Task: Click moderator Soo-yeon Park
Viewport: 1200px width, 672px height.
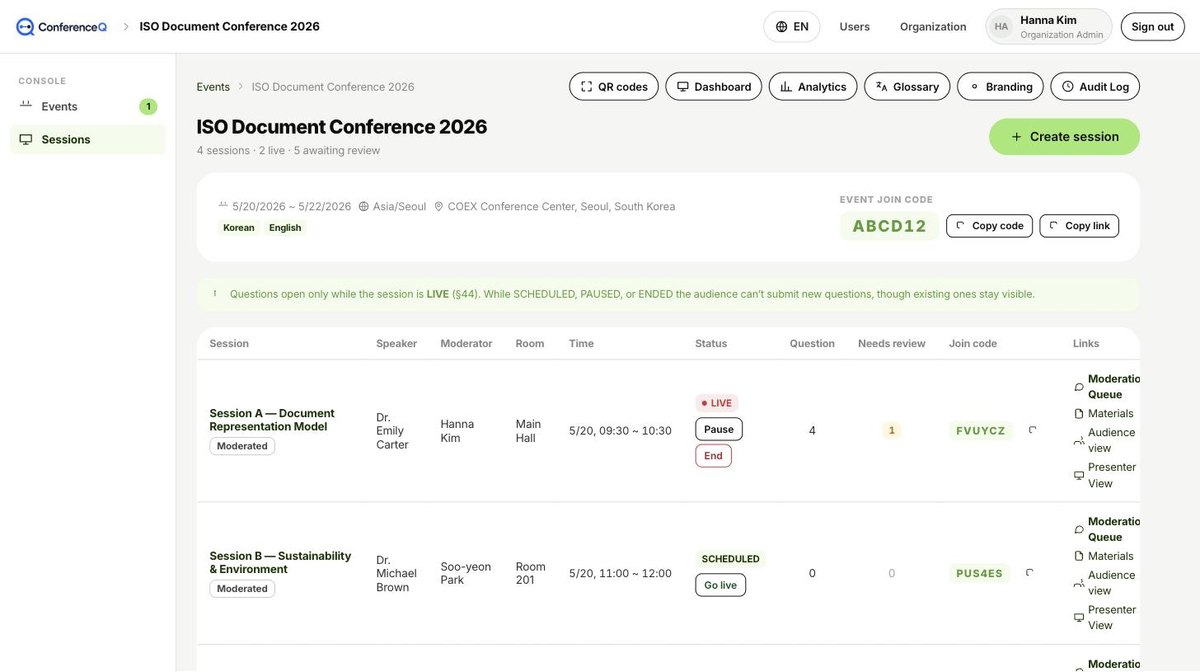Action: [x=466, y=573]
